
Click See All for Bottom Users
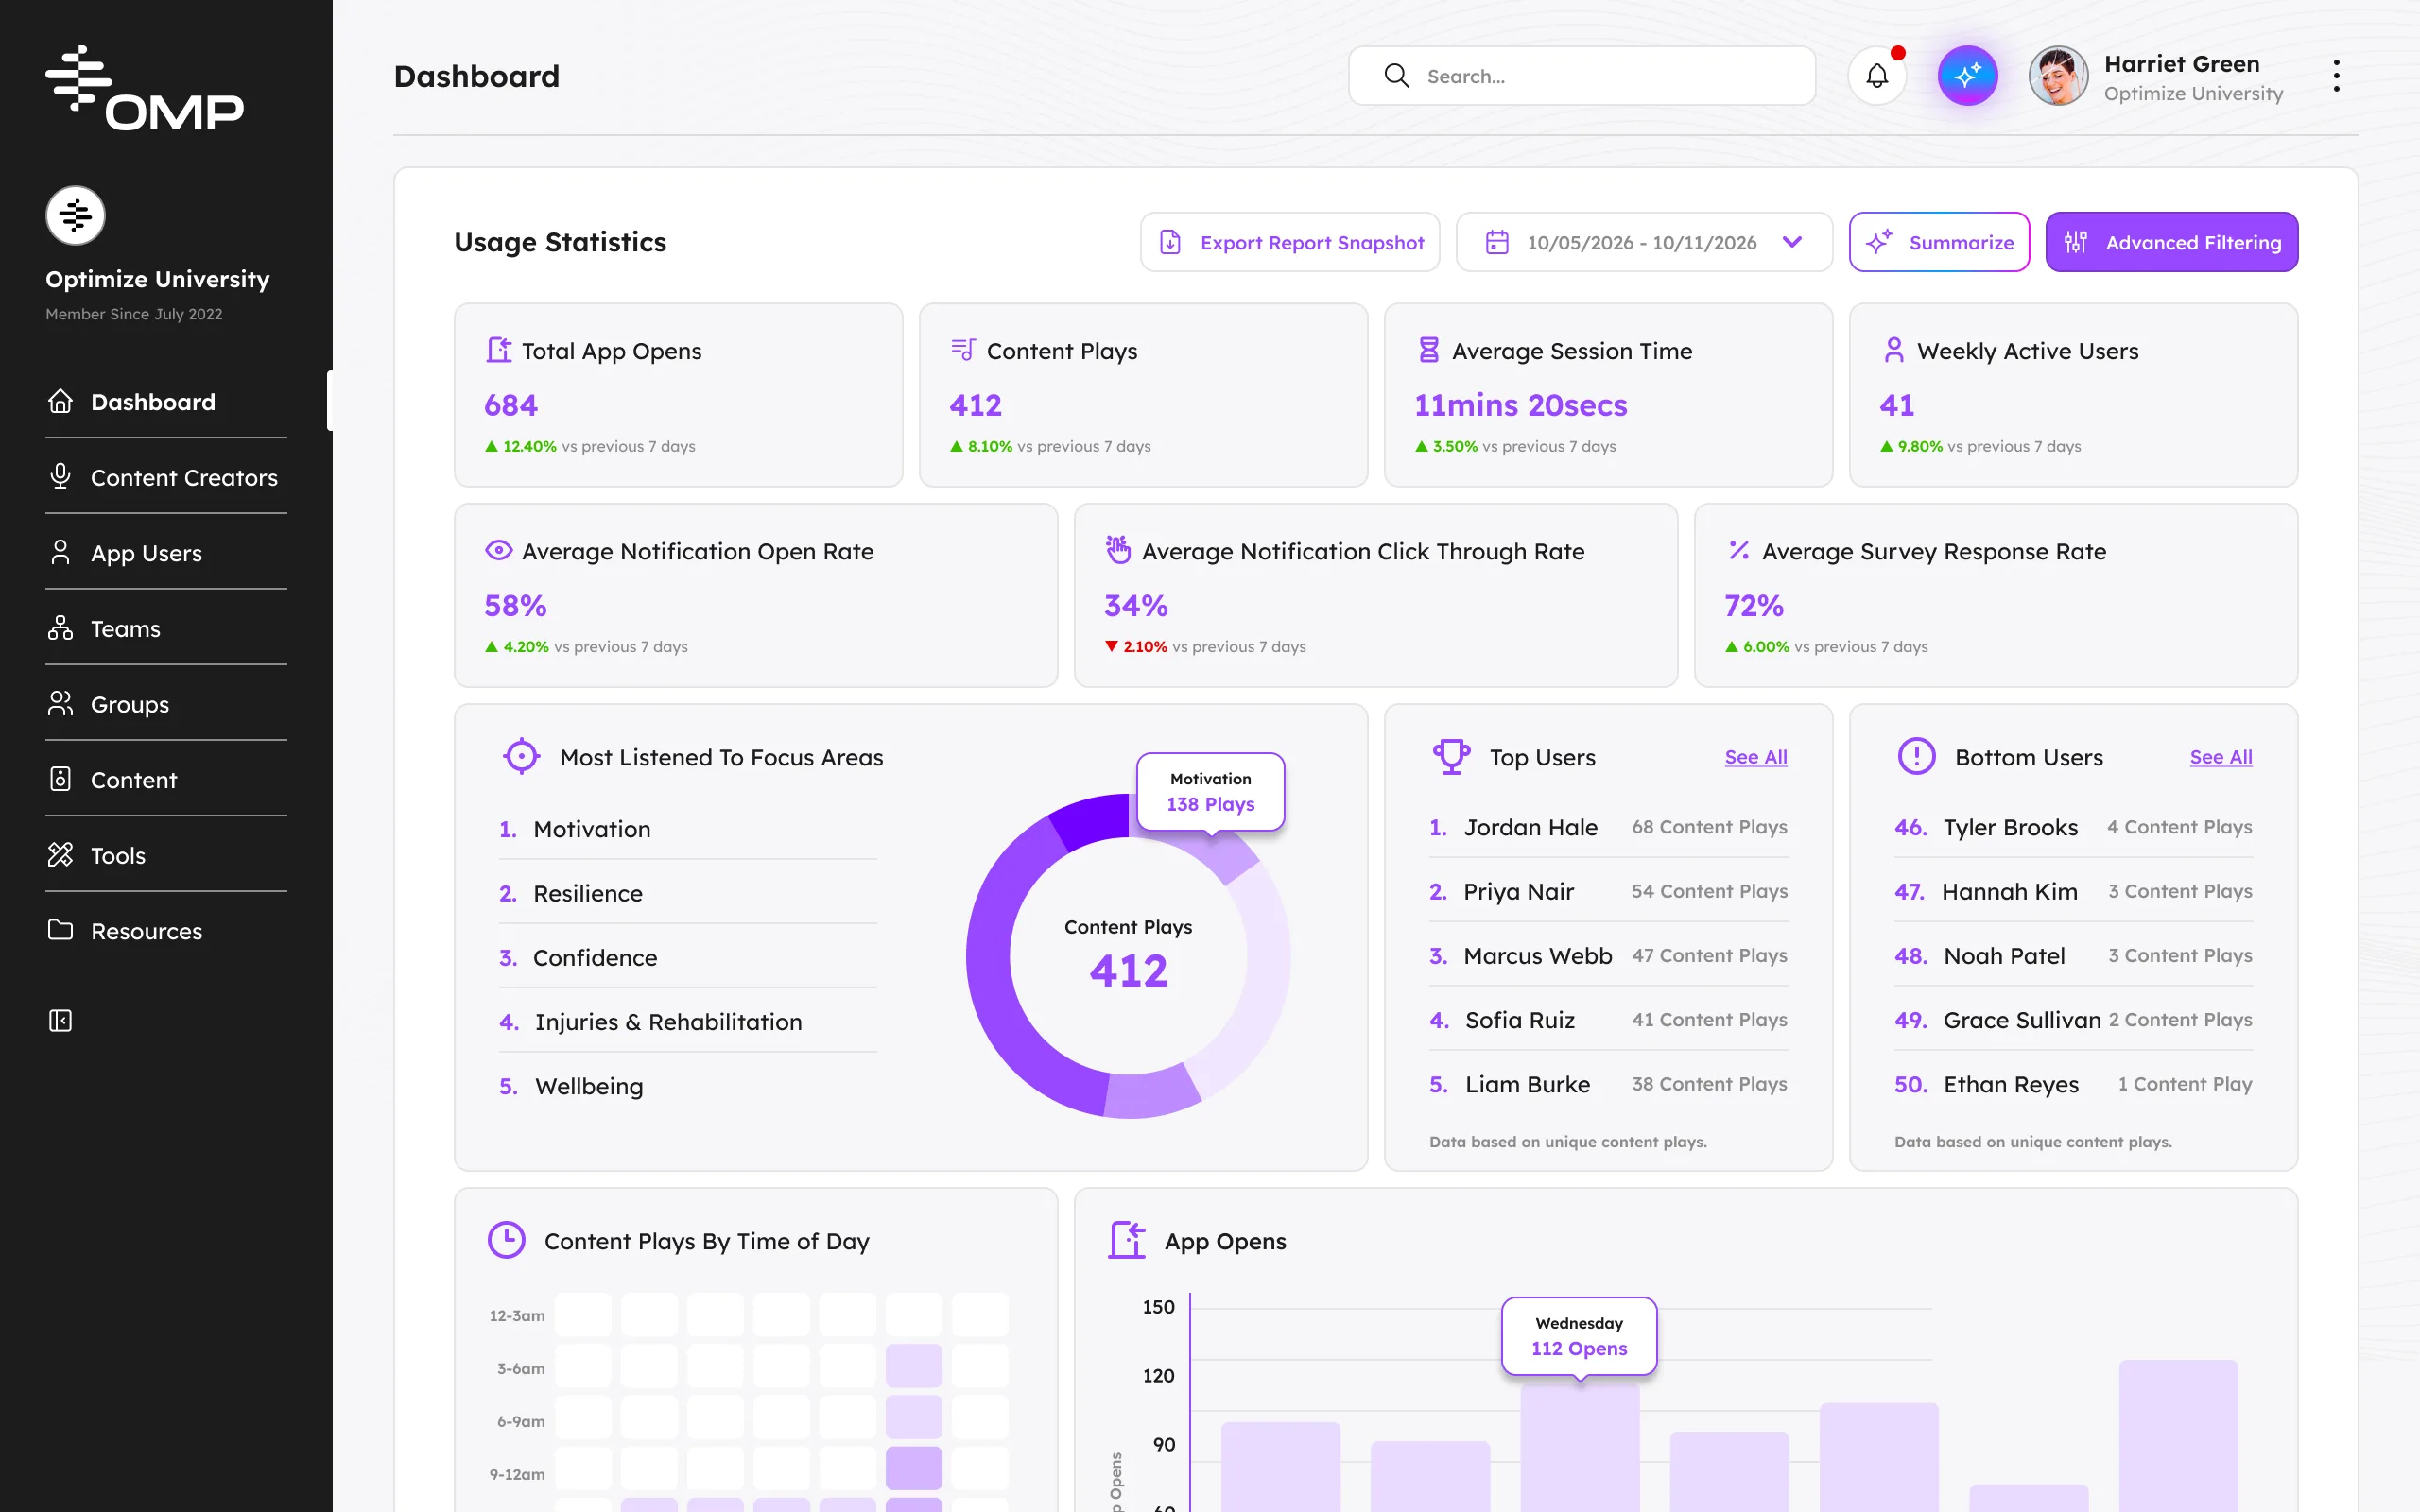2220,757
